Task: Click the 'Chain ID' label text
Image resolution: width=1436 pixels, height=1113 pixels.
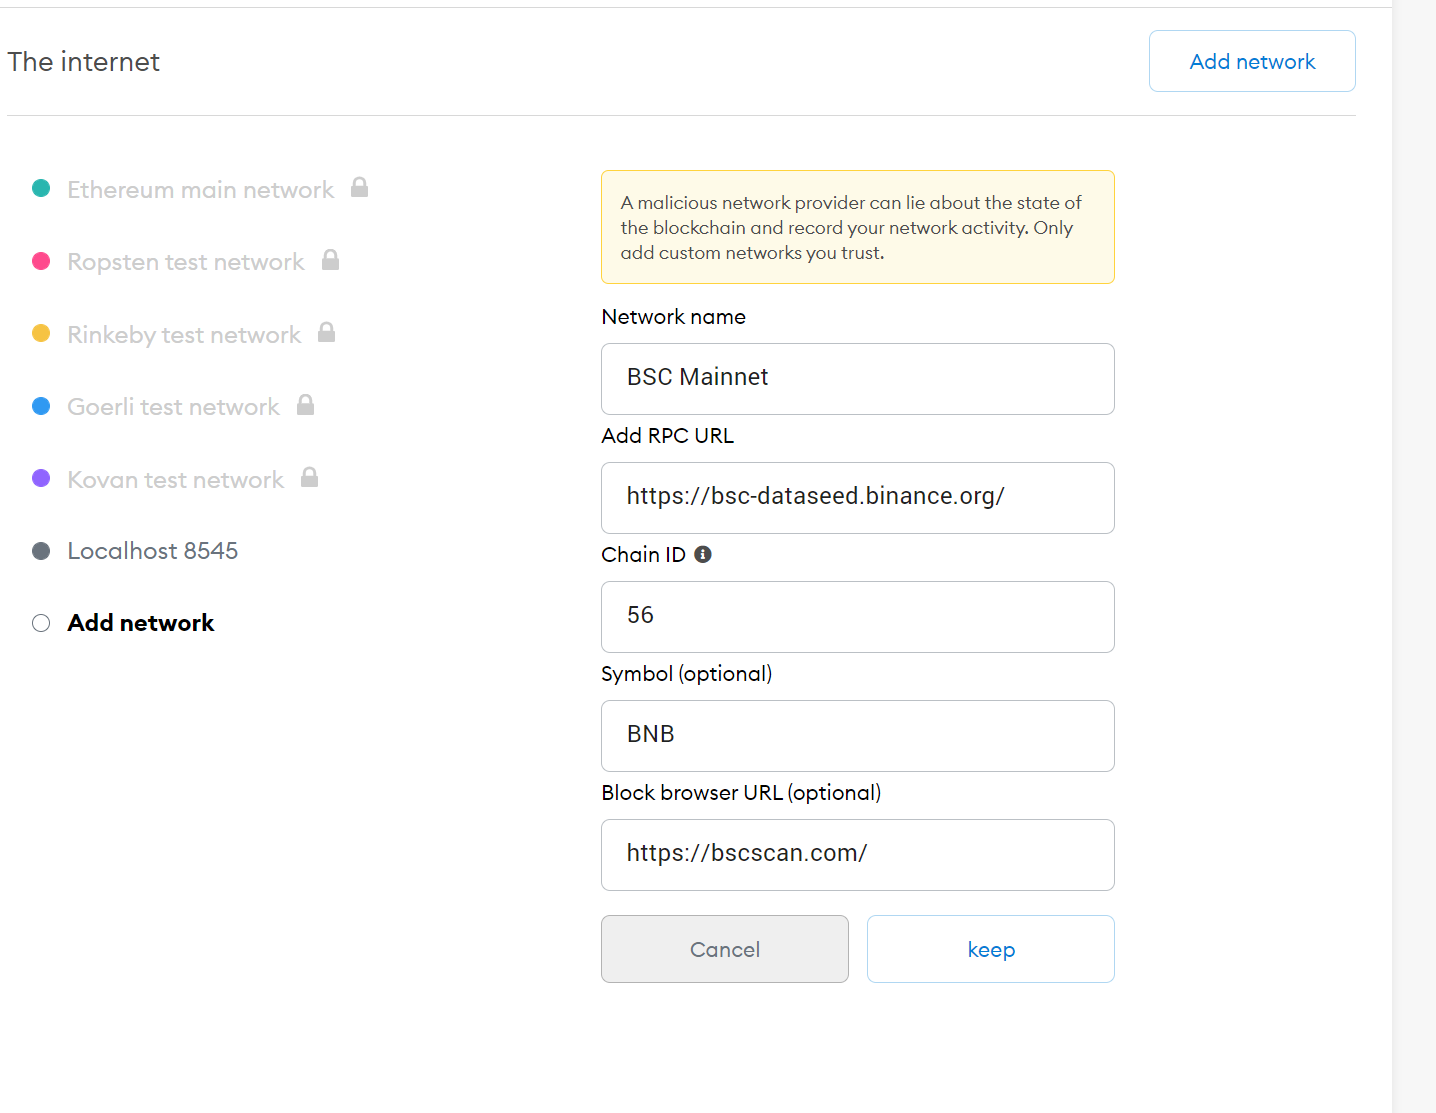Action: (644, 555)
